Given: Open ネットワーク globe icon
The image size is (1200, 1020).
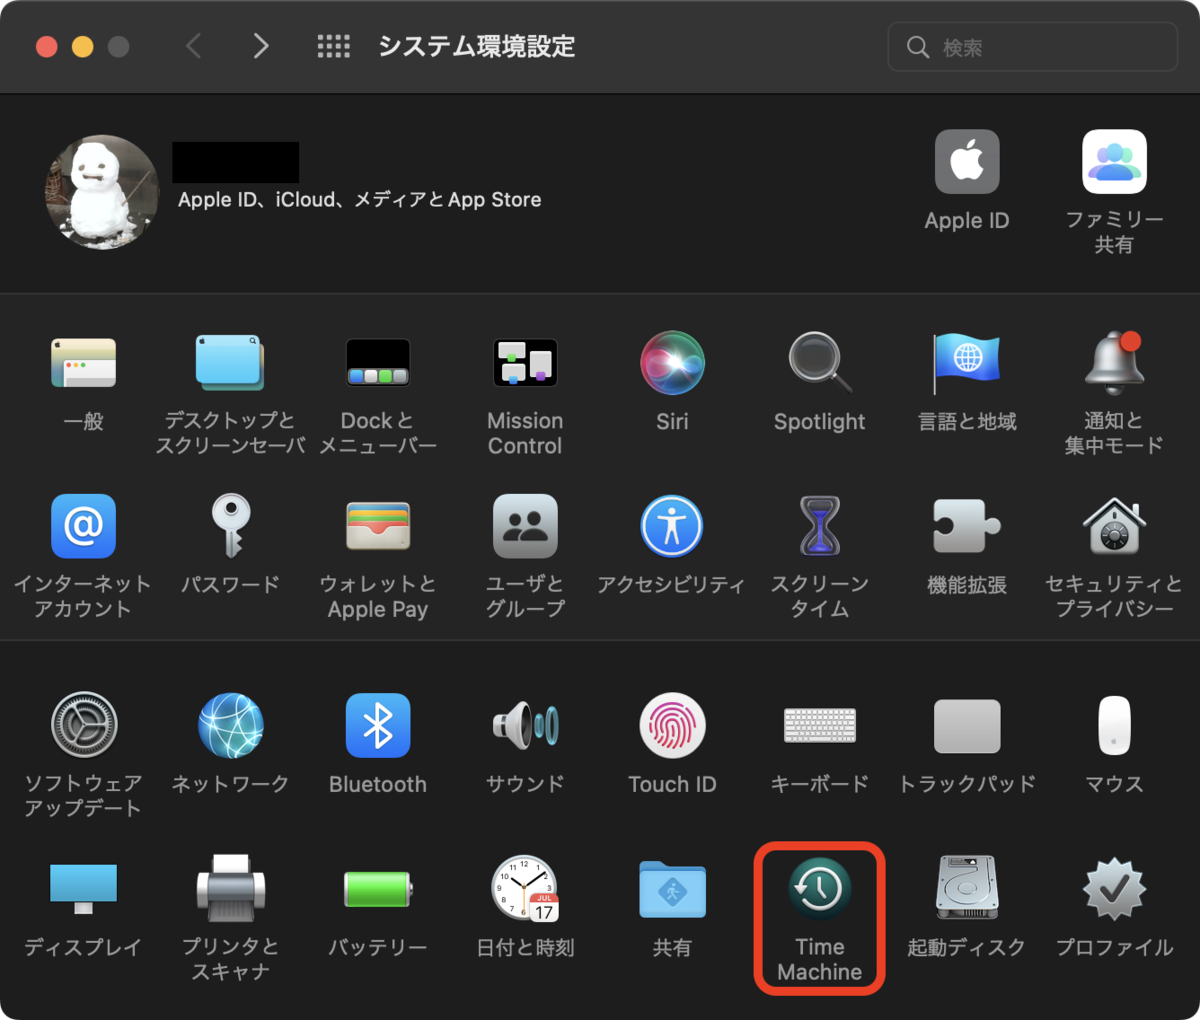Looking at the screenshot, I should pyautogui.click(x=230, y=725).
